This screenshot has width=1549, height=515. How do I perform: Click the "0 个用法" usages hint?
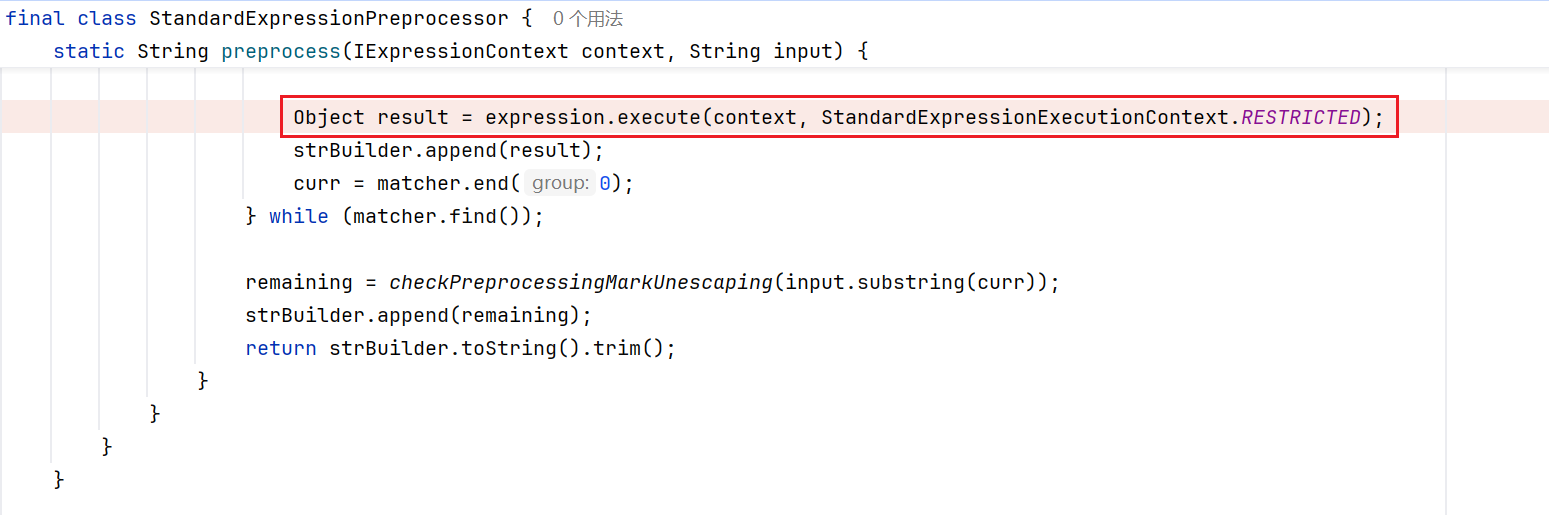pyautogui.click(x=588, y=18)
